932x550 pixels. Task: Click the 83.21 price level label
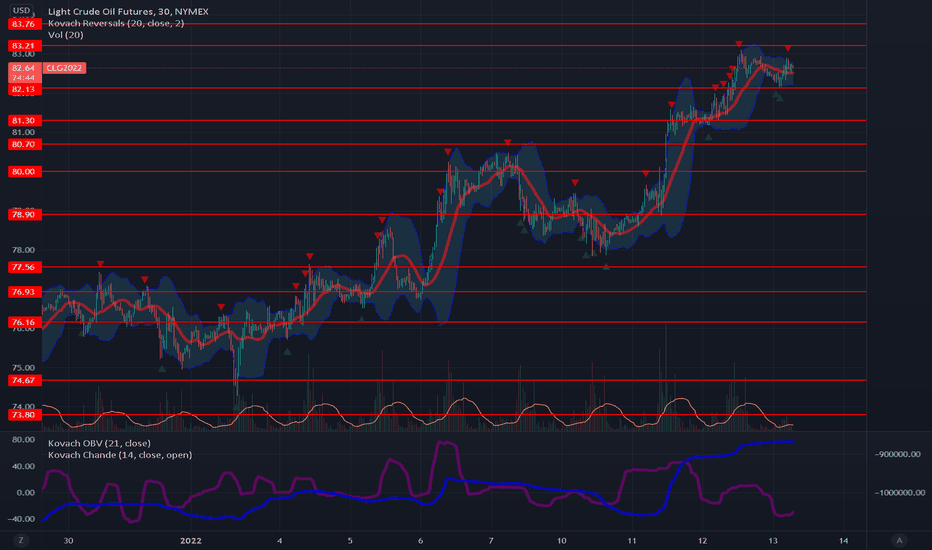coord(25,46)
